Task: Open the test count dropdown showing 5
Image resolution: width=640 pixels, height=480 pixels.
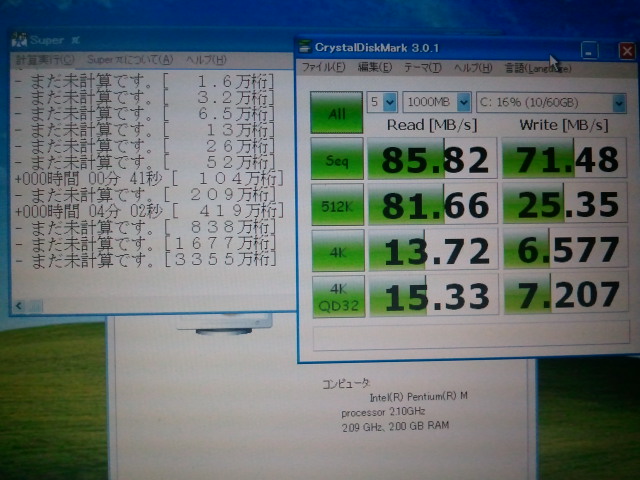Action: pyautogui.click(x=382, y=102)
